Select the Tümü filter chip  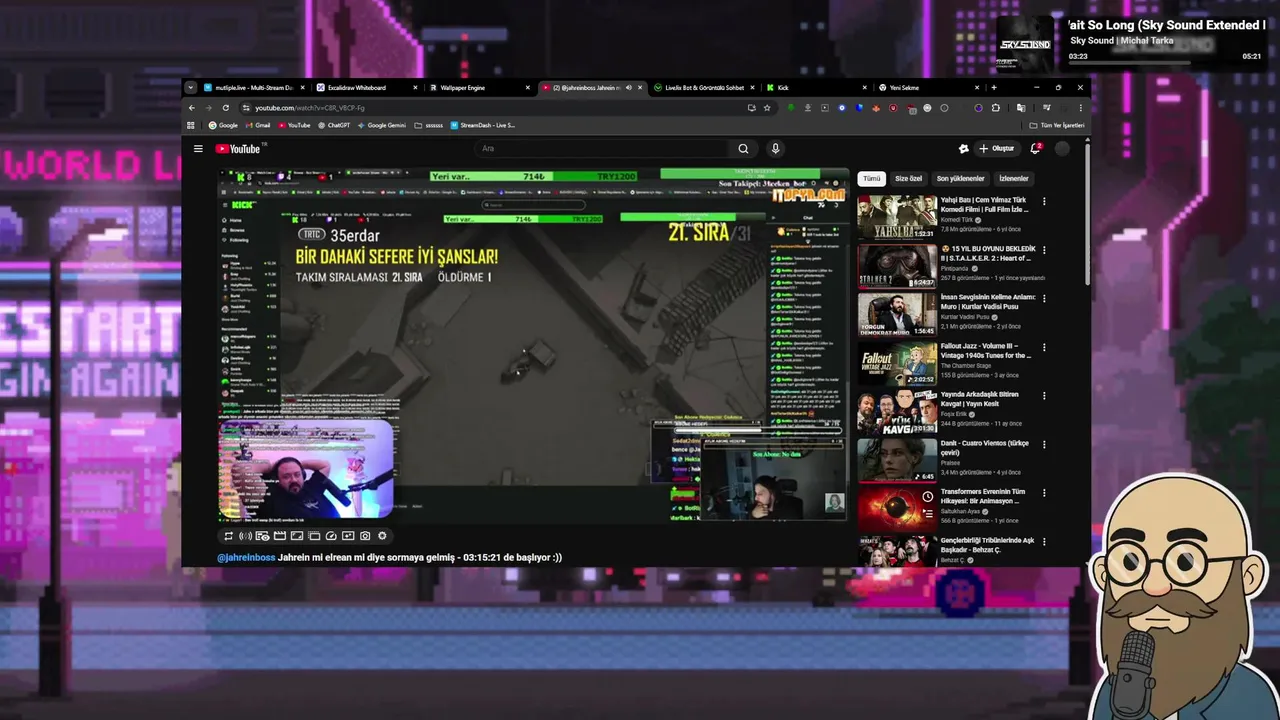[872, 179]
